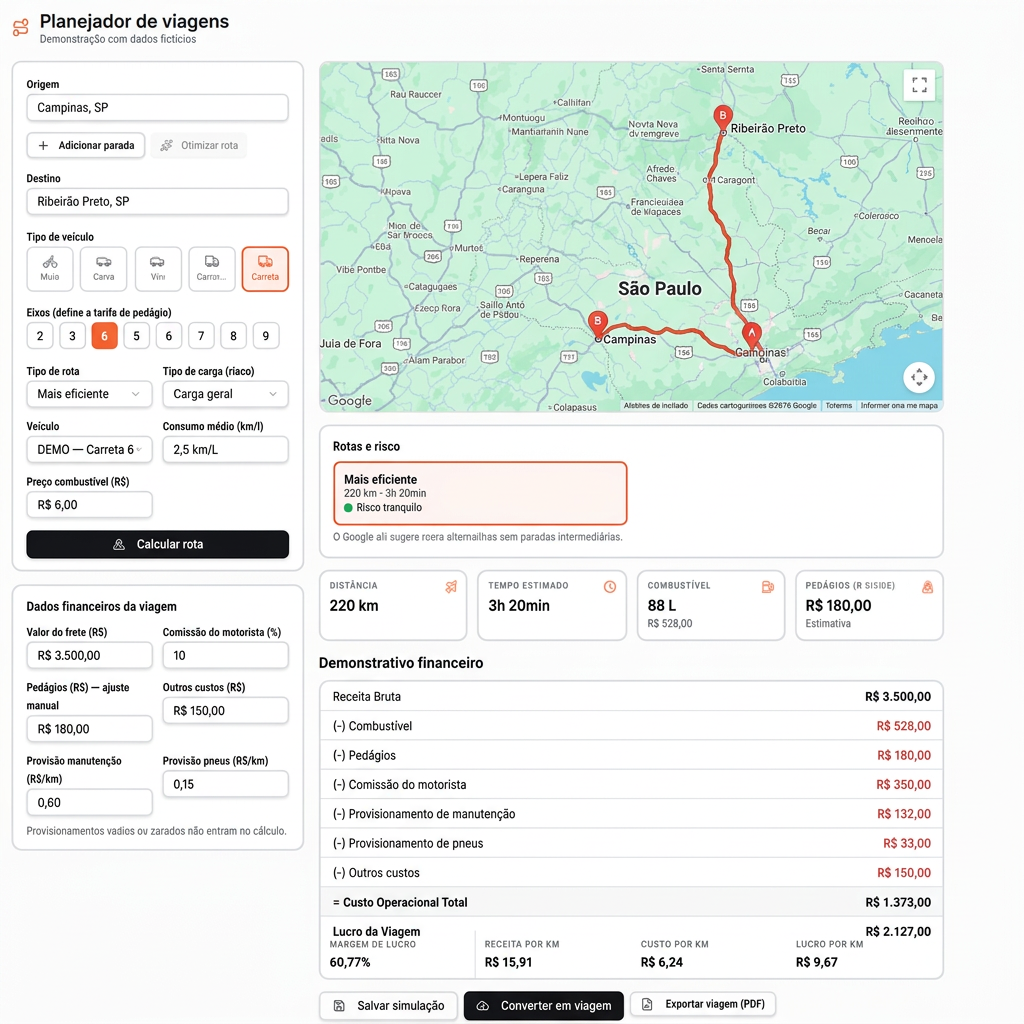Click Informer ona me mapa link
The width and height of the screenshot is (1024, 1024).
(899, 406)
